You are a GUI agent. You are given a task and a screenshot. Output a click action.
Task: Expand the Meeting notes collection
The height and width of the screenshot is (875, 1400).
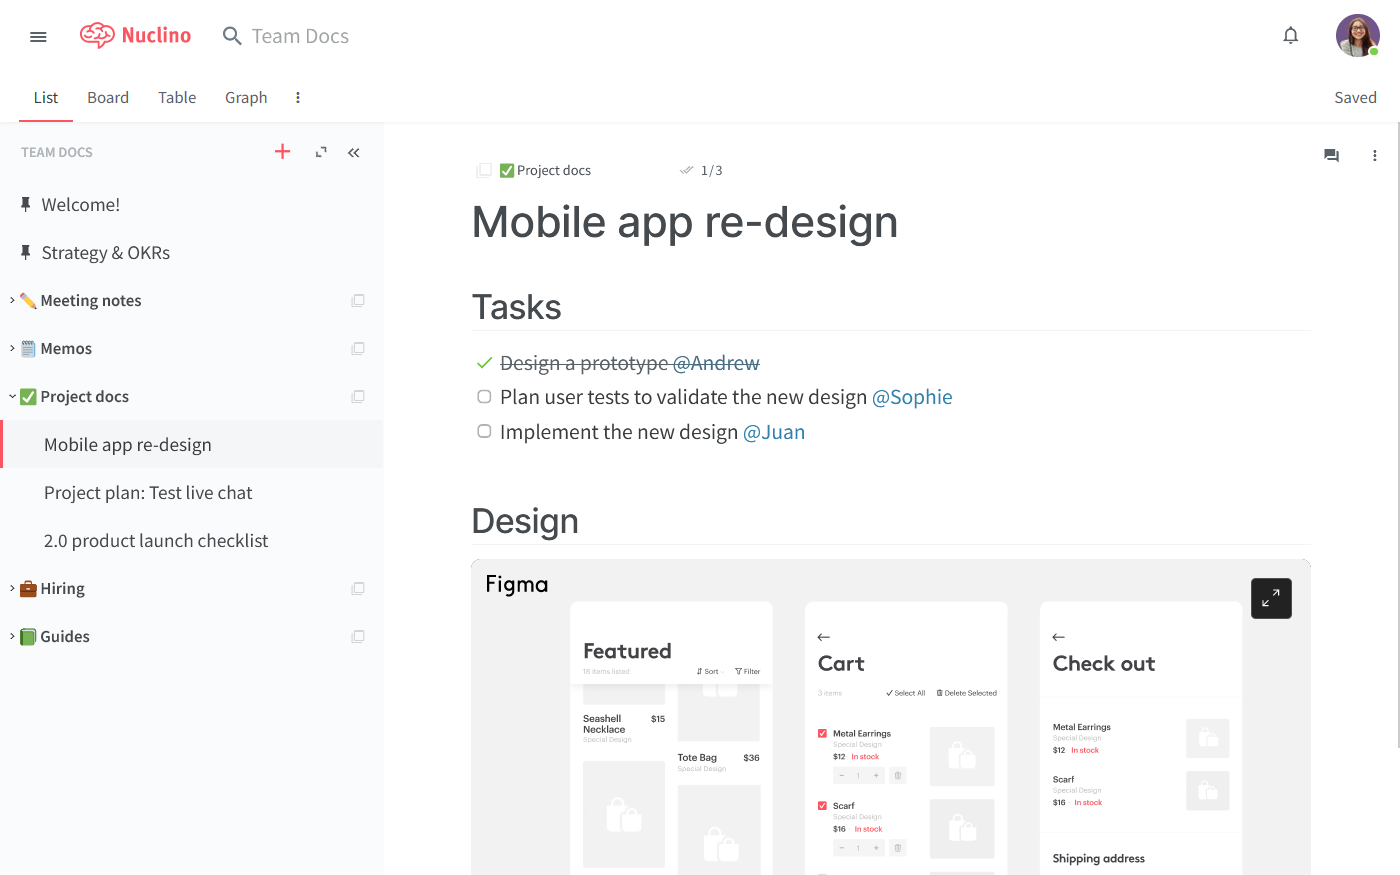pos(12,300)
